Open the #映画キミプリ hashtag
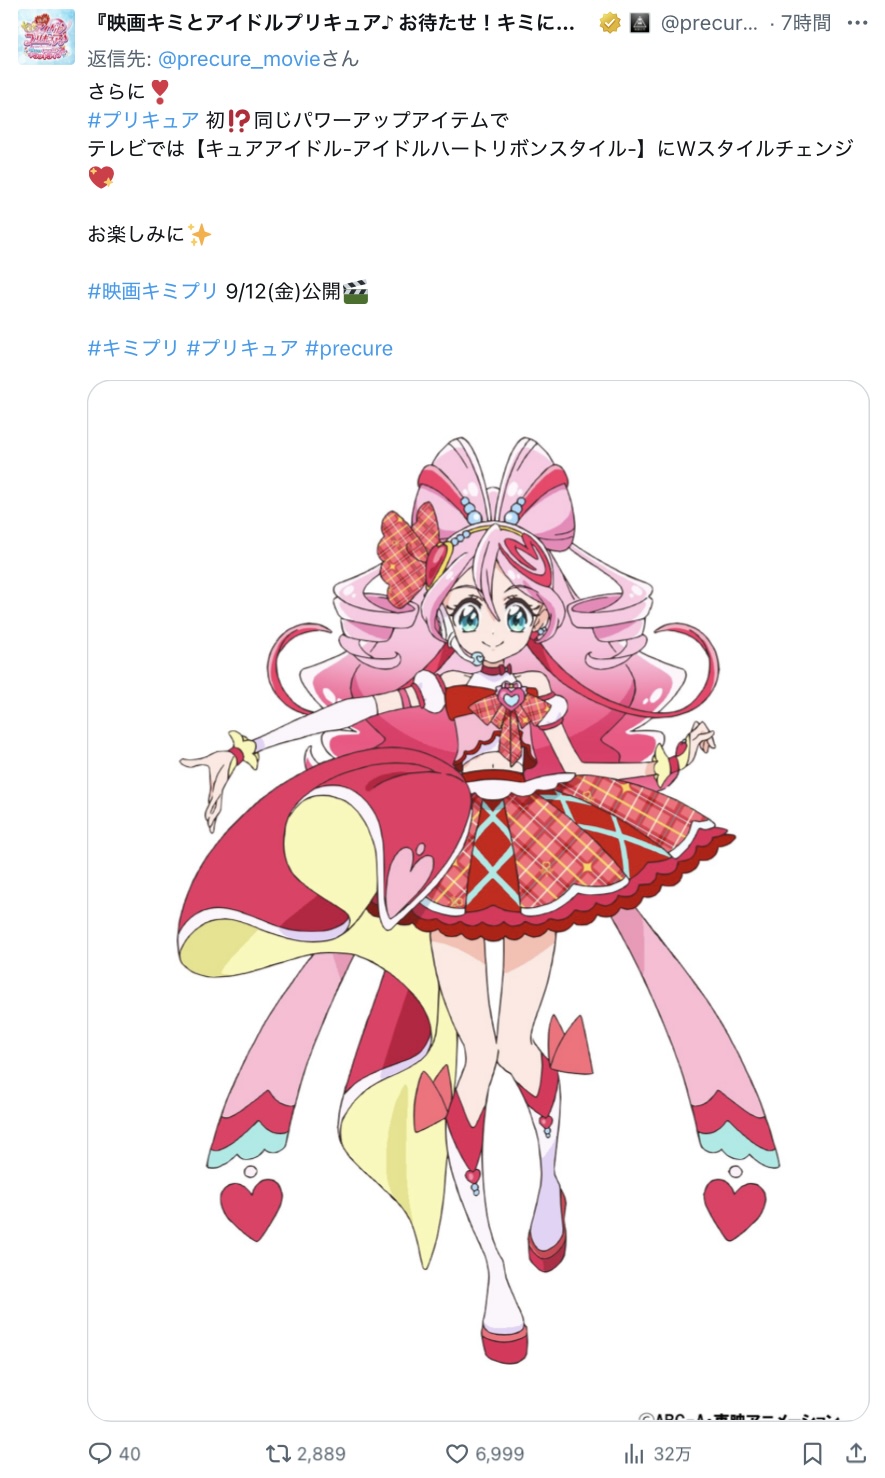Image resolution: width=885 pixels, height=1478 pixels. (x=153, y=291)
